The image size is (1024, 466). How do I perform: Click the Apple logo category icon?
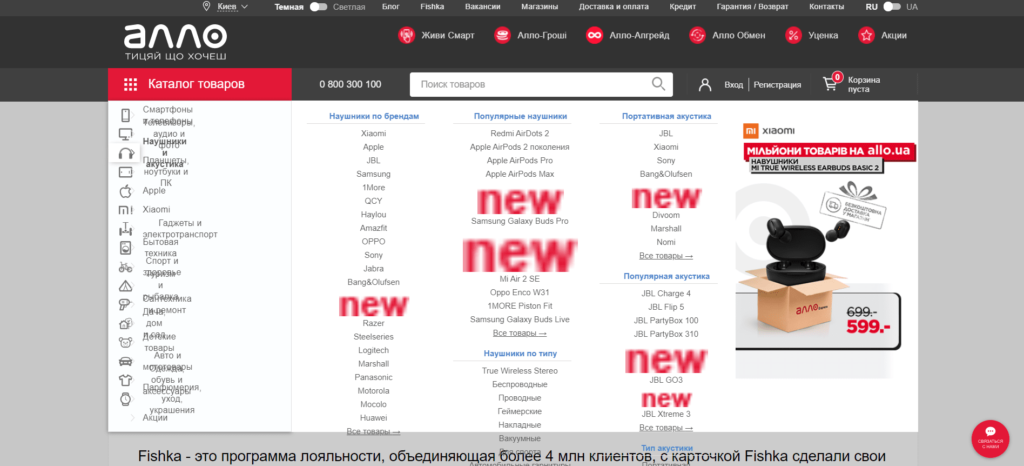click(125, 191)
